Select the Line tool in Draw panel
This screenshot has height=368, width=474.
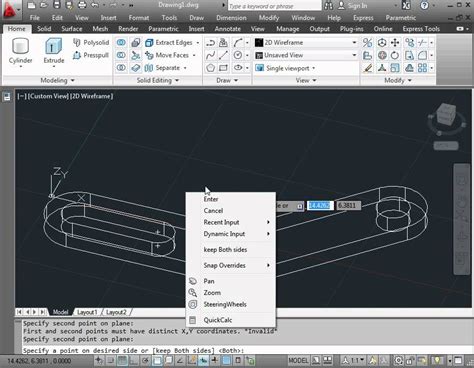click(x=223, y=55)
